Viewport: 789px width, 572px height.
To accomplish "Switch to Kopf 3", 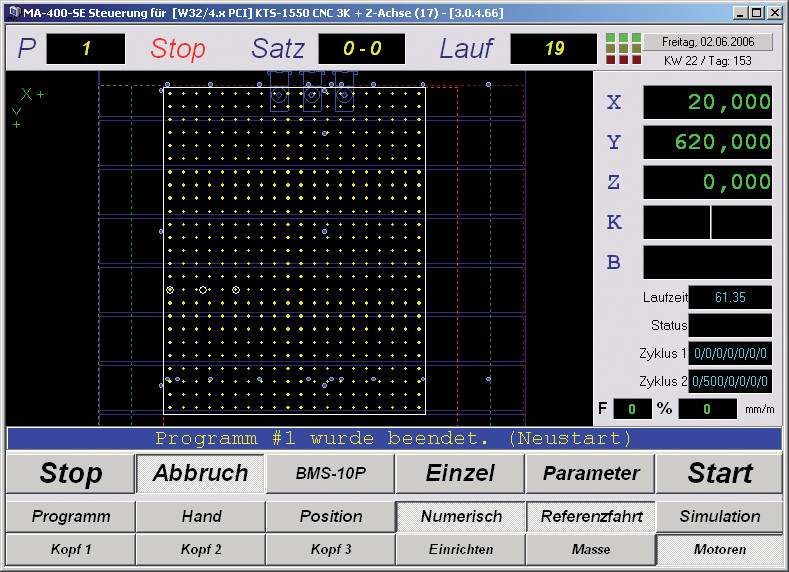I will pos(331,549).
